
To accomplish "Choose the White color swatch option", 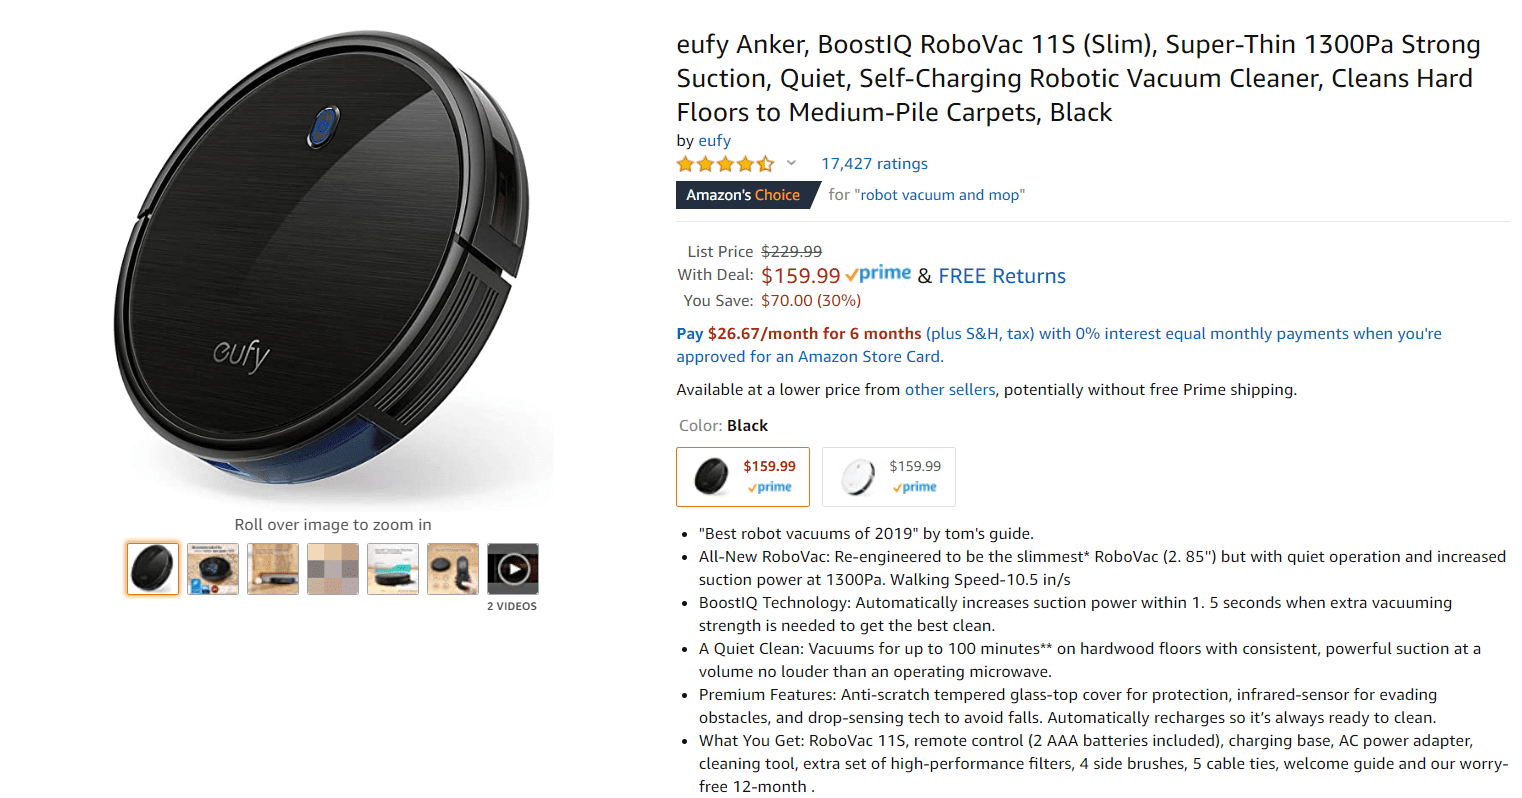I will point(889,477).
